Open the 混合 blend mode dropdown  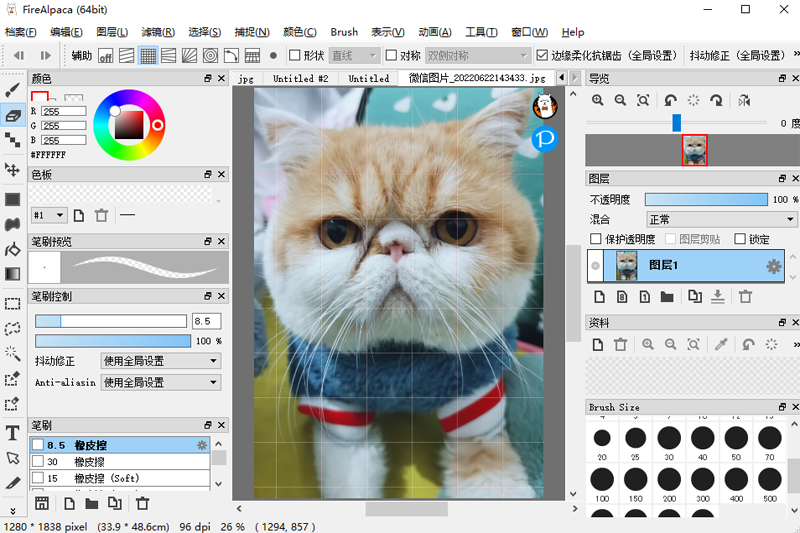720,219
